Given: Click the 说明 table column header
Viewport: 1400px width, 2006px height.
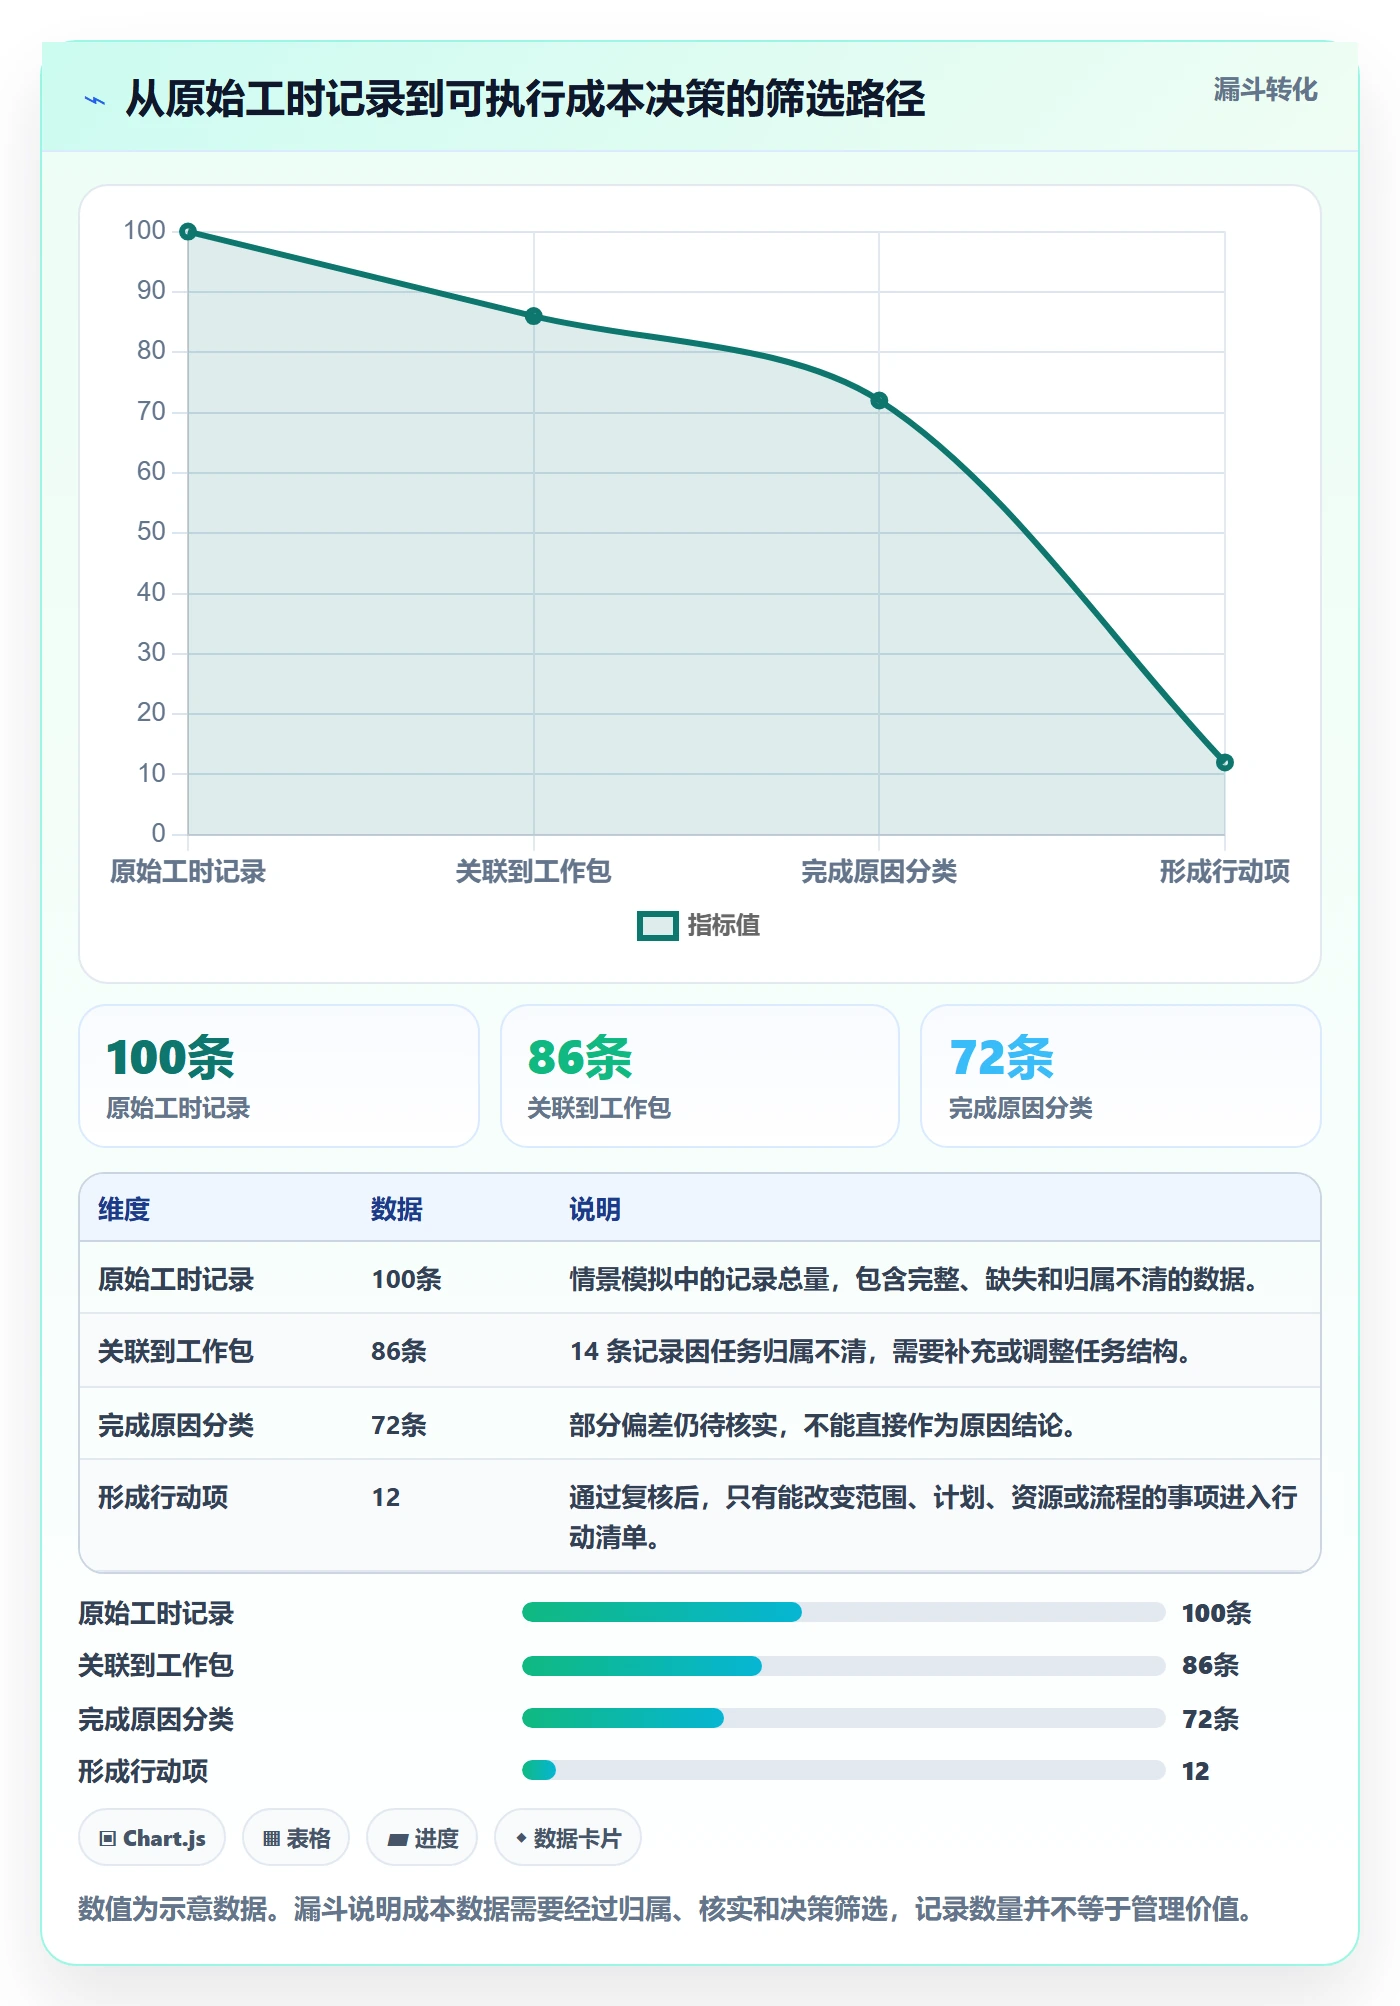Looking at the screenshot, I should pyautogui.click(x=595, y=1210).
